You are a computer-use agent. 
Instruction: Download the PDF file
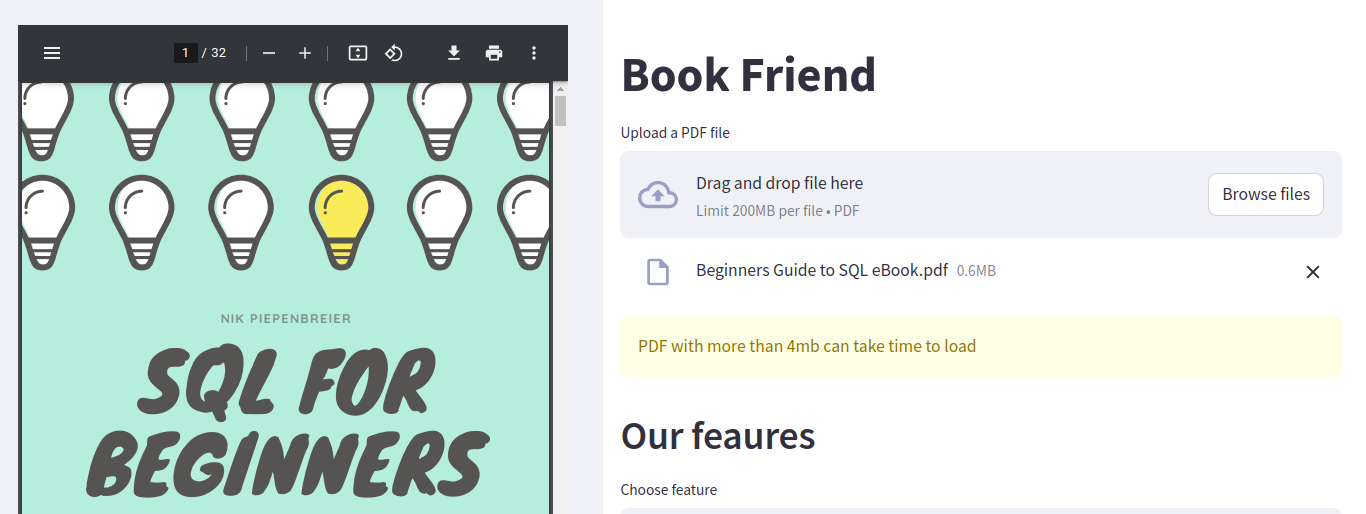454,53
